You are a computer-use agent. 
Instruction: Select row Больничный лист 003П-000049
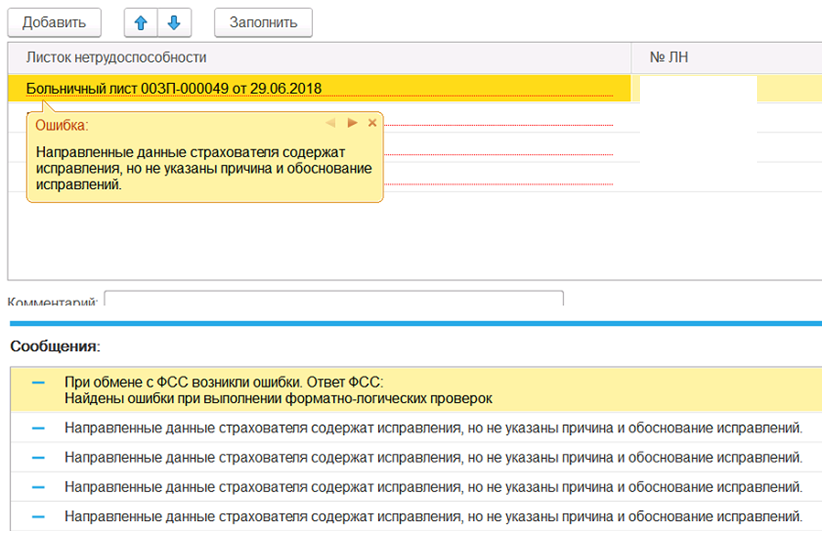174,88
